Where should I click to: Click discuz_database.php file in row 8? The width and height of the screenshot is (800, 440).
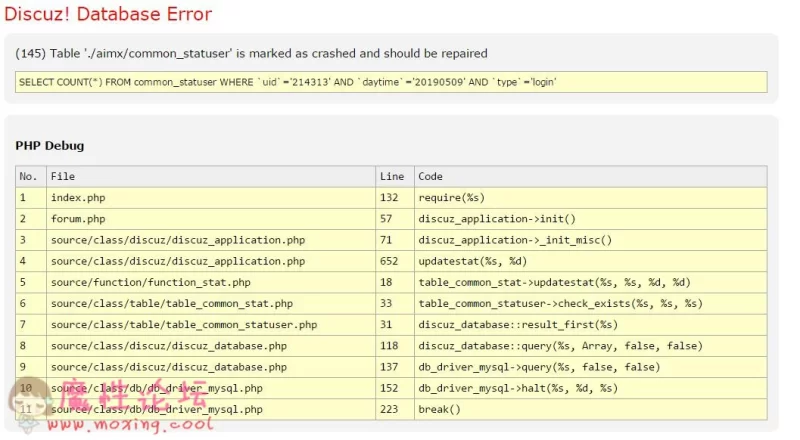click(x=211, y=346)
